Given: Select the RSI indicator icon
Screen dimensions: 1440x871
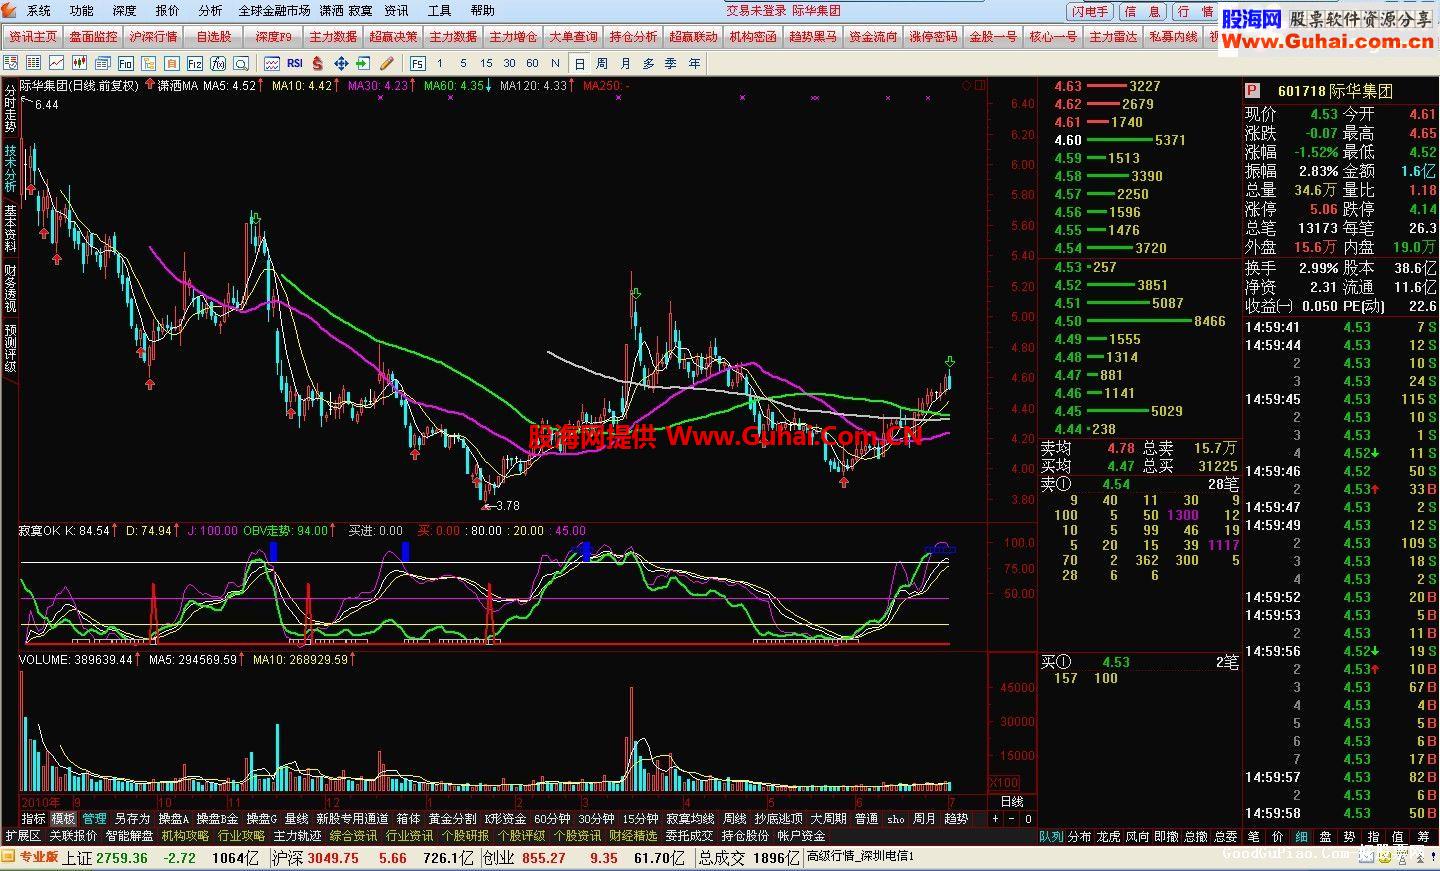Looking at the screenshot, I should 295,63.
